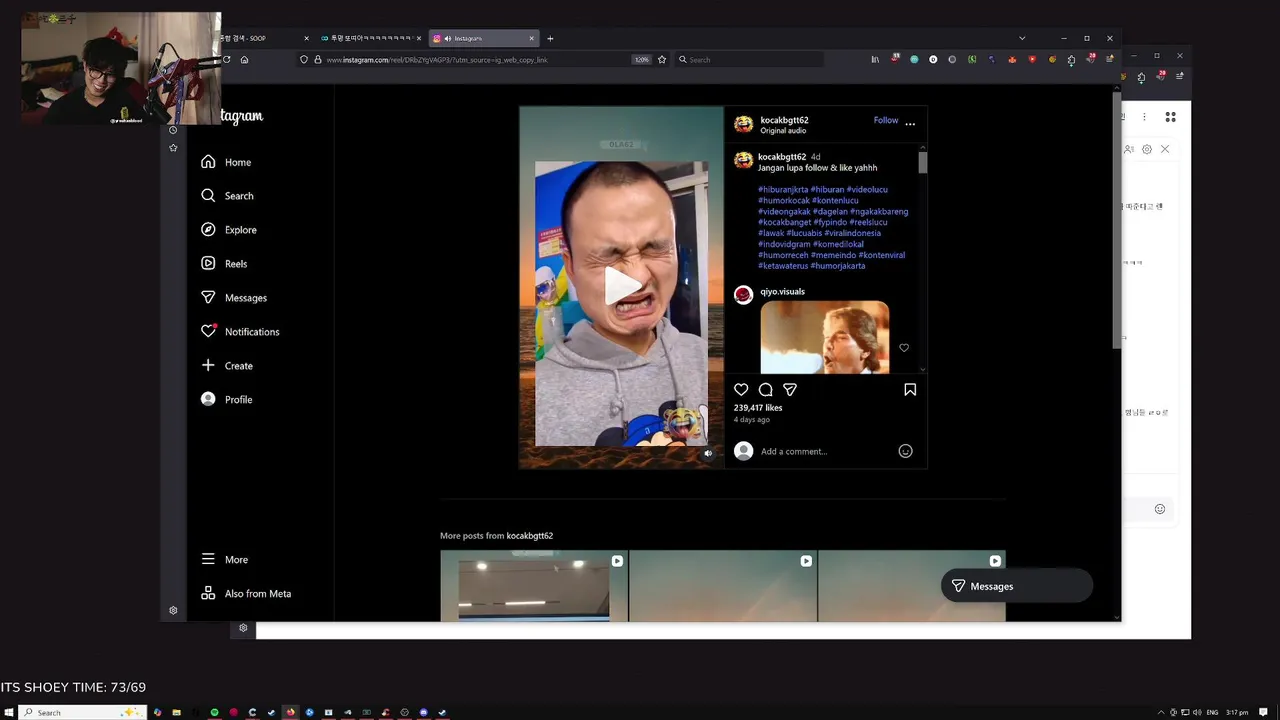Click Add a comment field
The height and width of the screenshot is (720, 1280).
(x=826, y=451)
